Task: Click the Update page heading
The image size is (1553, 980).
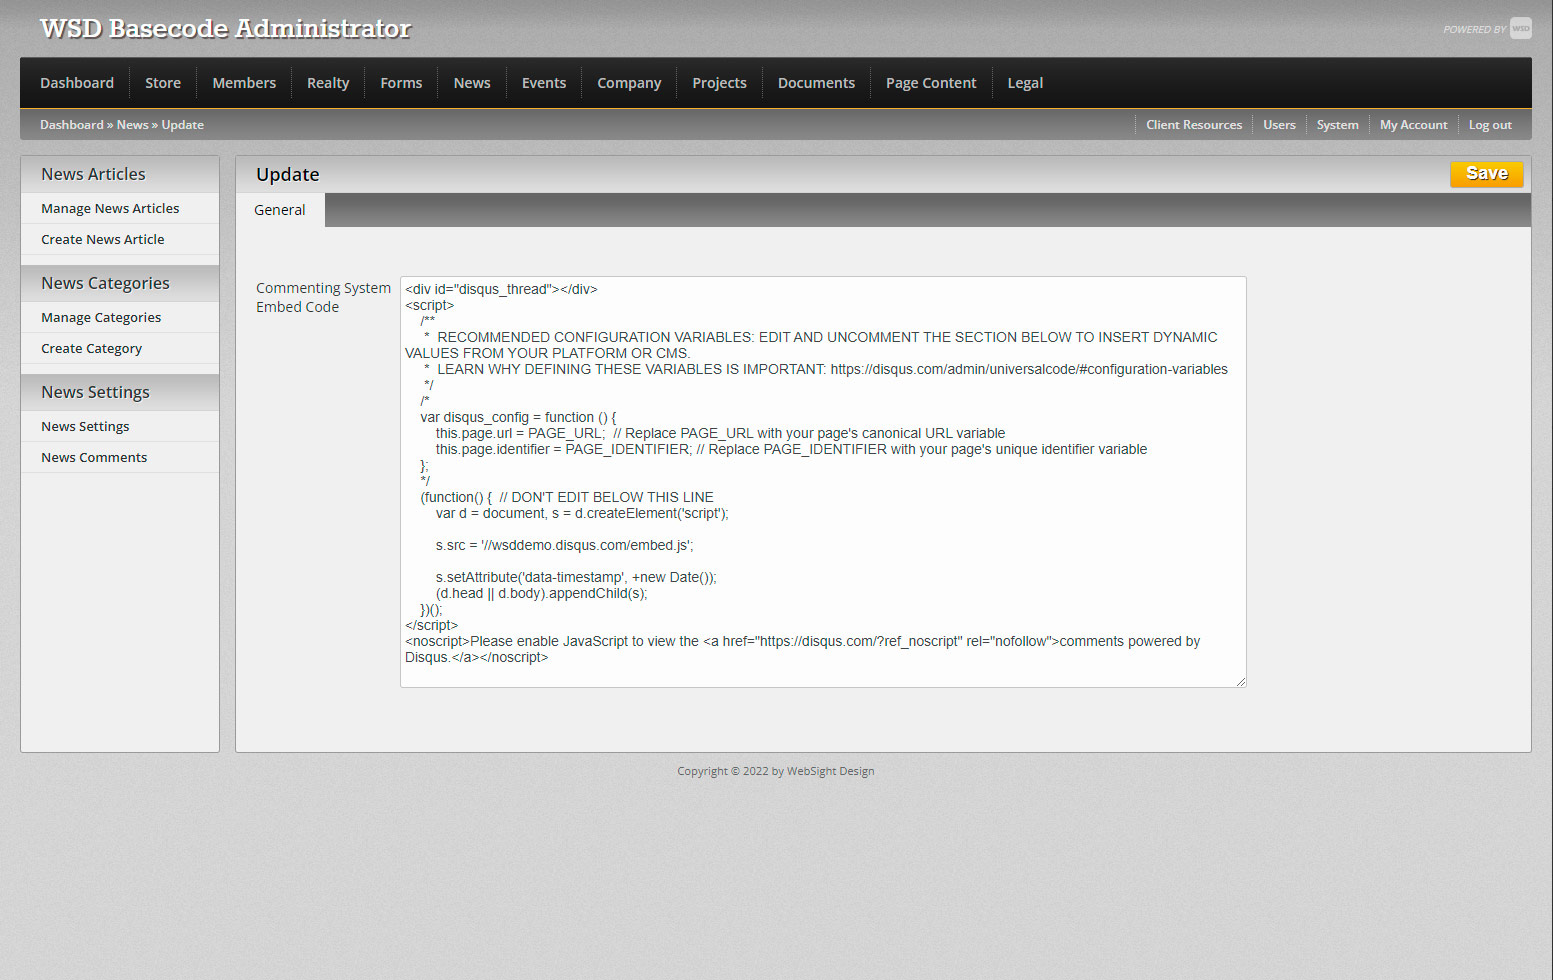Action: tap(288, 174)
